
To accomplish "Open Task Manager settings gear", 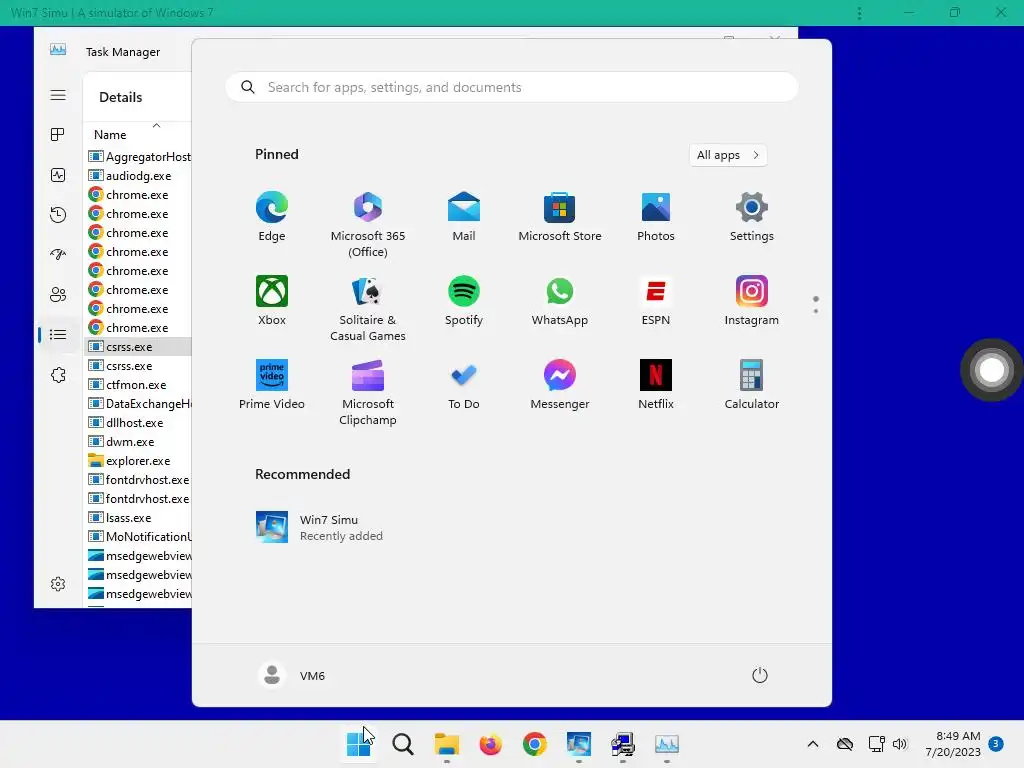I will [x=58, y=584].
